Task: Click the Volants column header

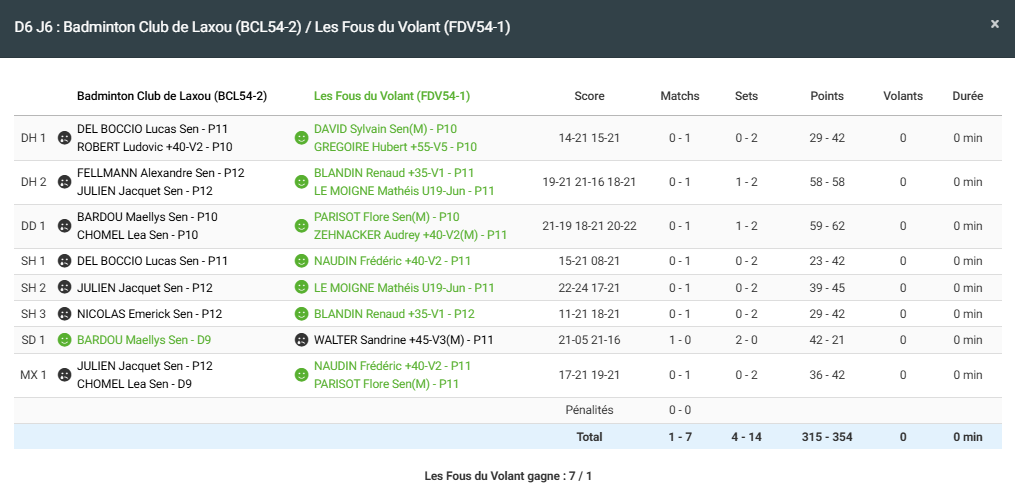Action: click(x=903, y=96)
